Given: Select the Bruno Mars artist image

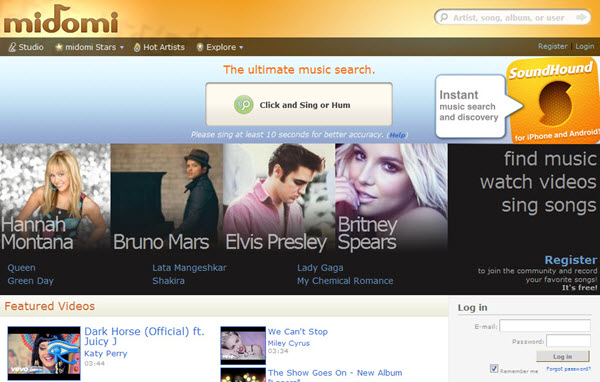Looking at the screenshot, I should (x=166, y=198).
